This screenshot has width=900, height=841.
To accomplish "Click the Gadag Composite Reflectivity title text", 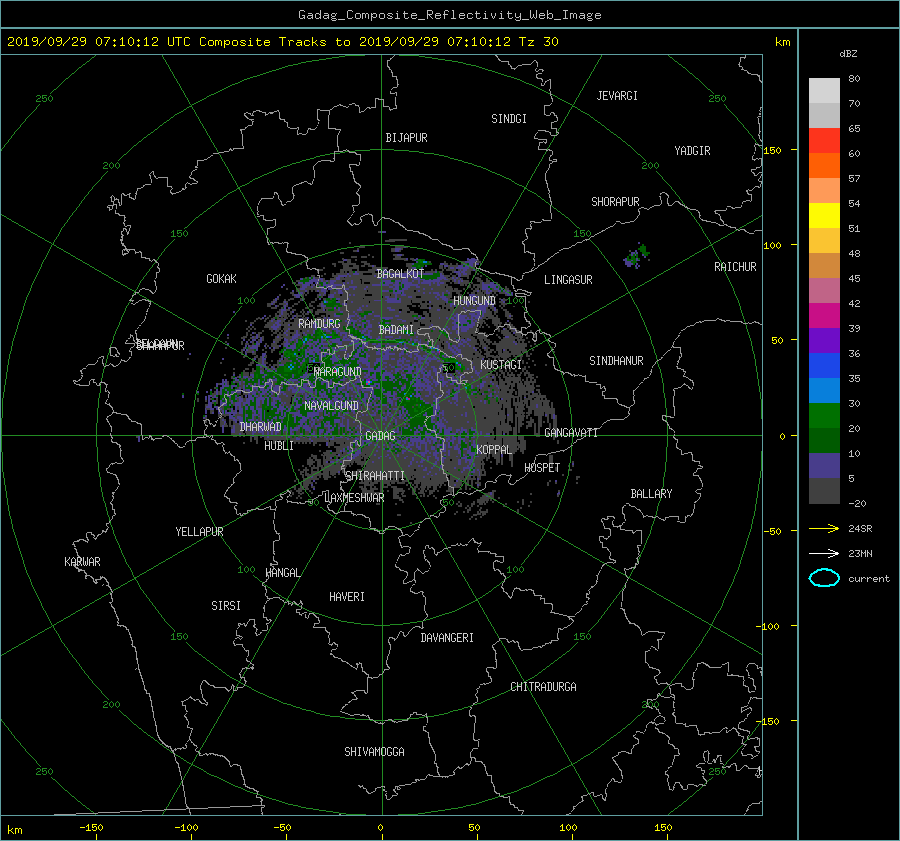I will 449,15.
